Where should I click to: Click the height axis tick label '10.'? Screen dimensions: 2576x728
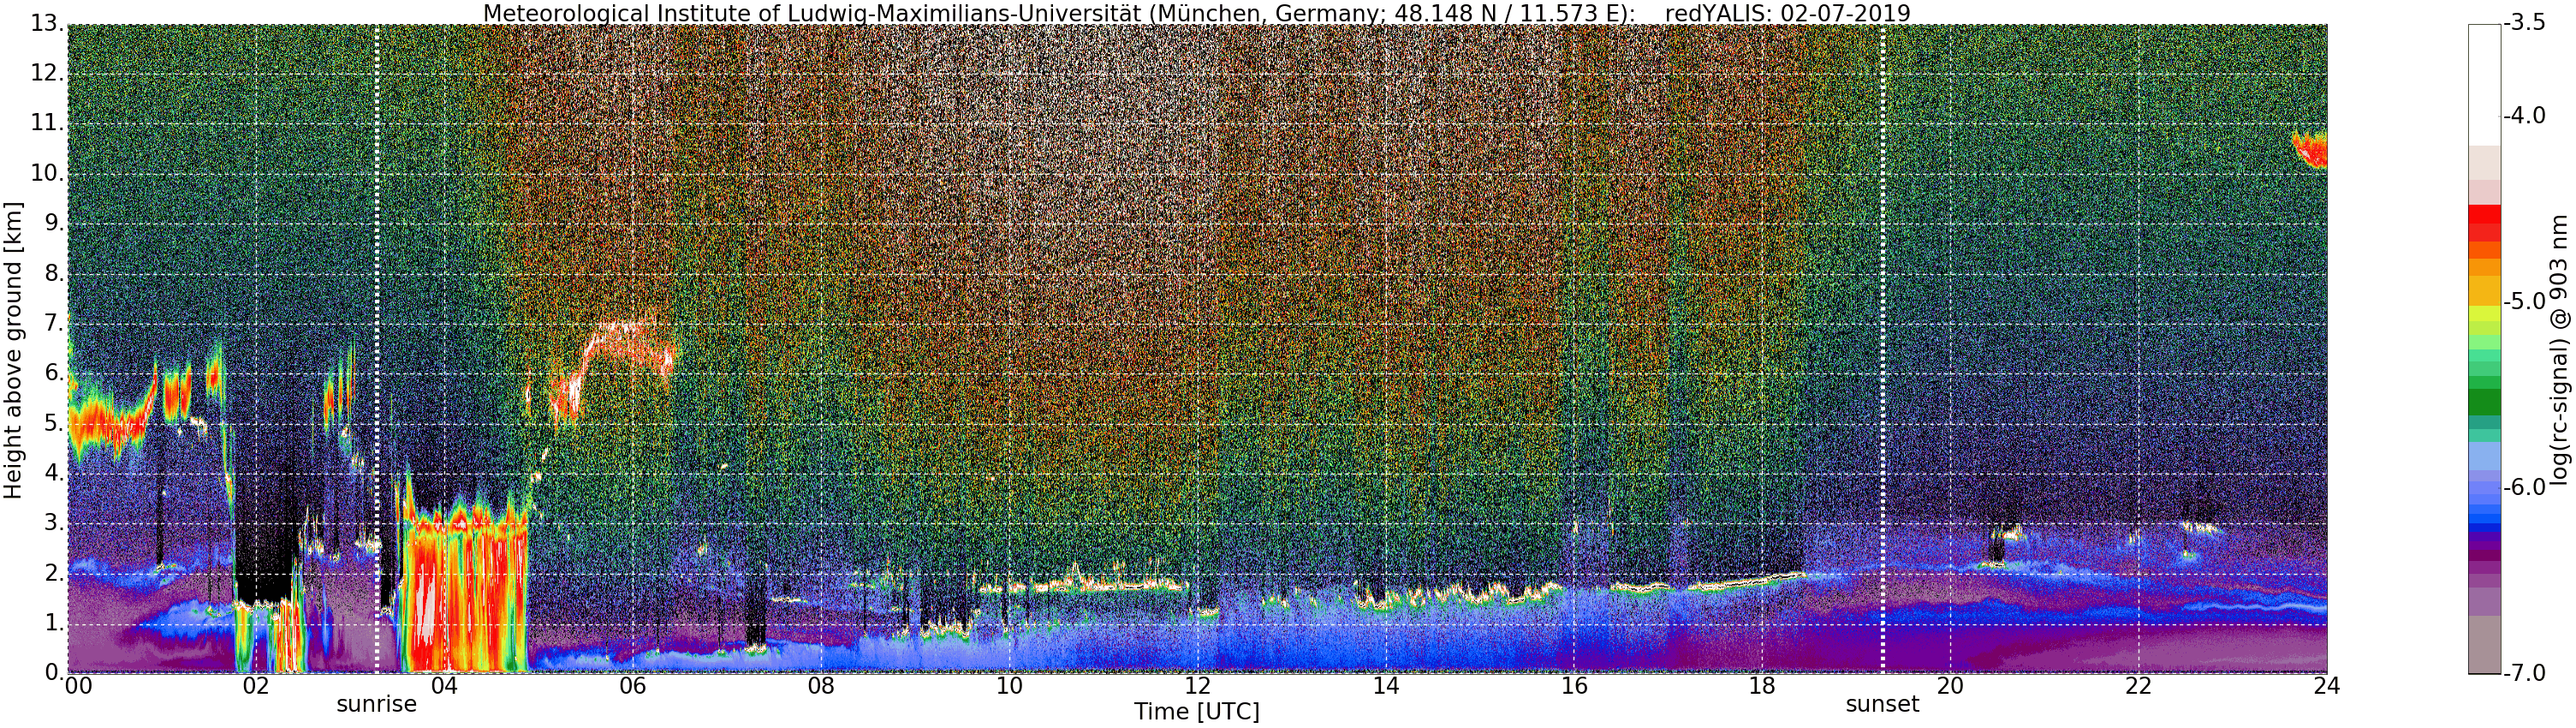click(x=46, y=173)
